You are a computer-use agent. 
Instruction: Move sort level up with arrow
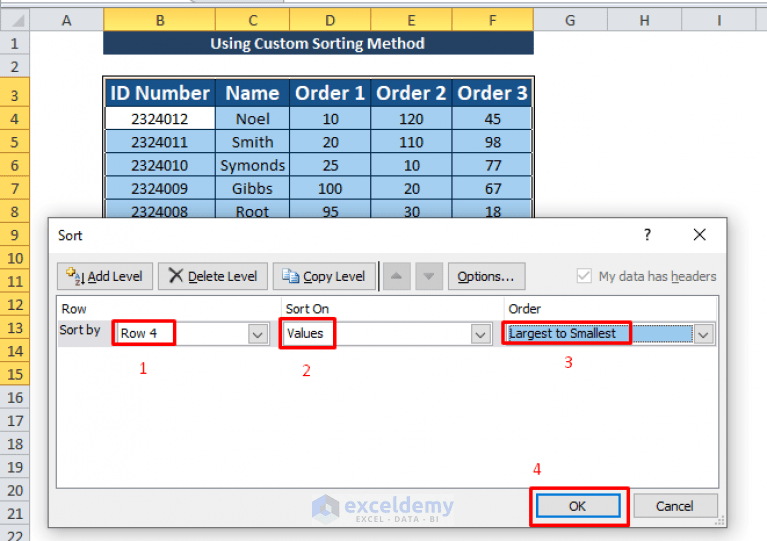397,276
